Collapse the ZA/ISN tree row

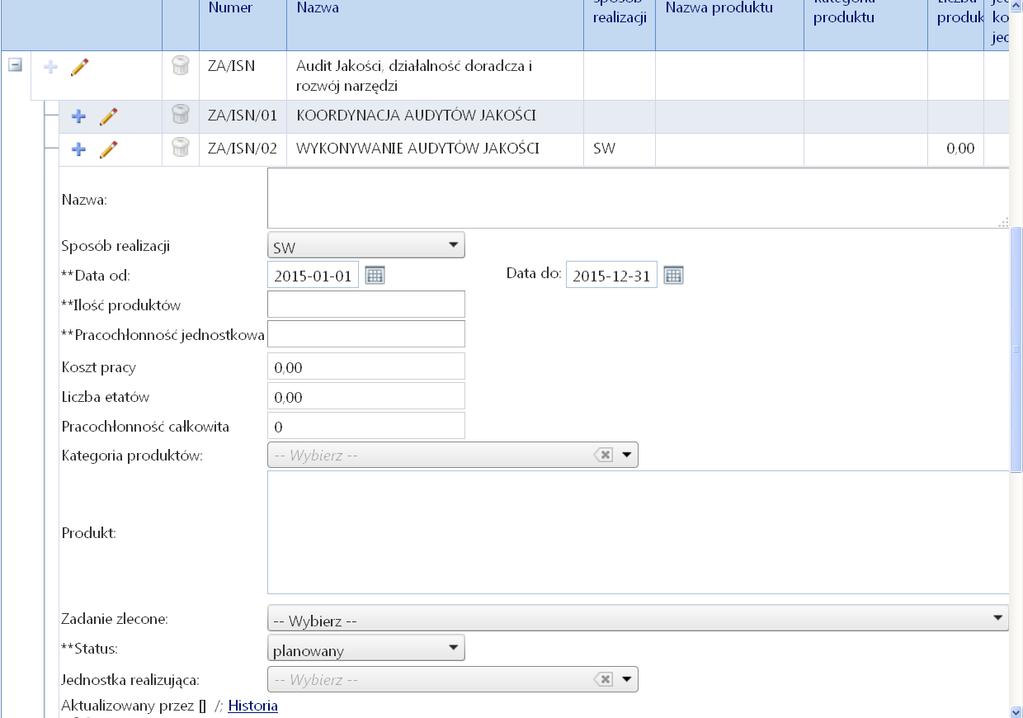coord(15,65)
